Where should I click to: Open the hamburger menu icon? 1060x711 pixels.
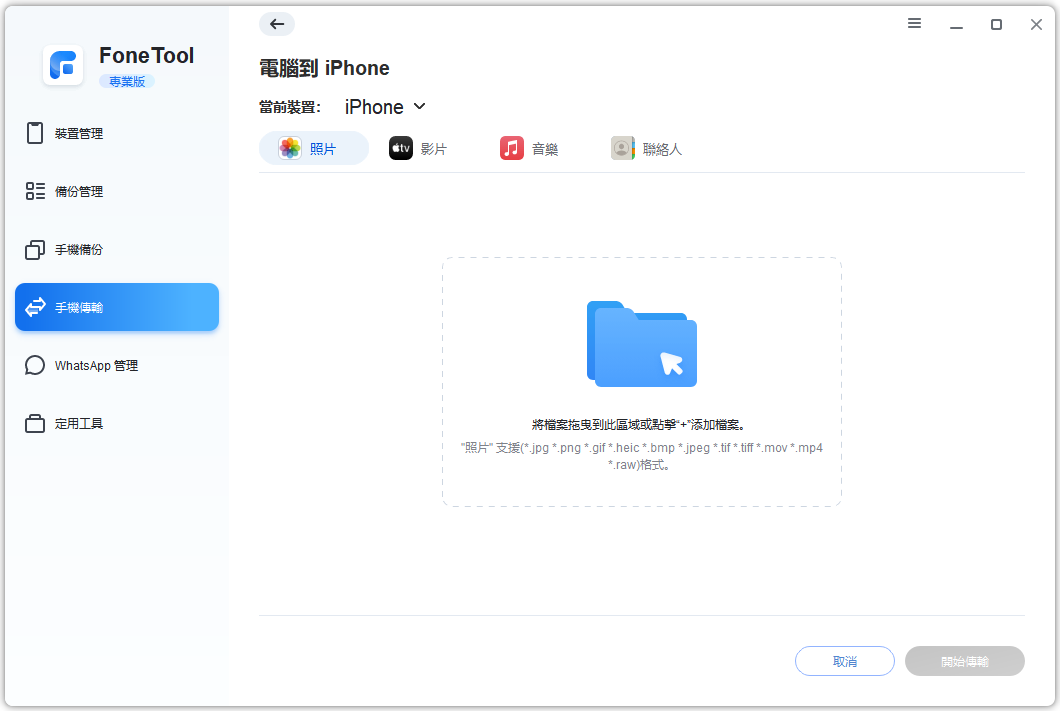pos(914,24)
